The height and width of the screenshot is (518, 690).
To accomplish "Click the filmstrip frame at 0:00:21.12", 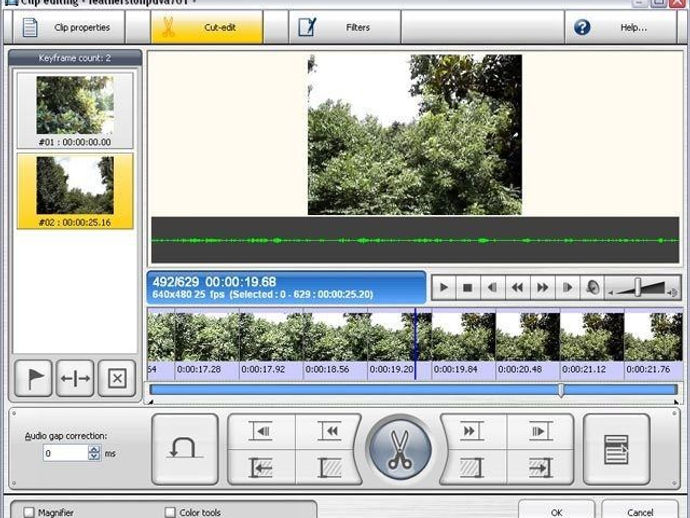I will click(592, 337).
